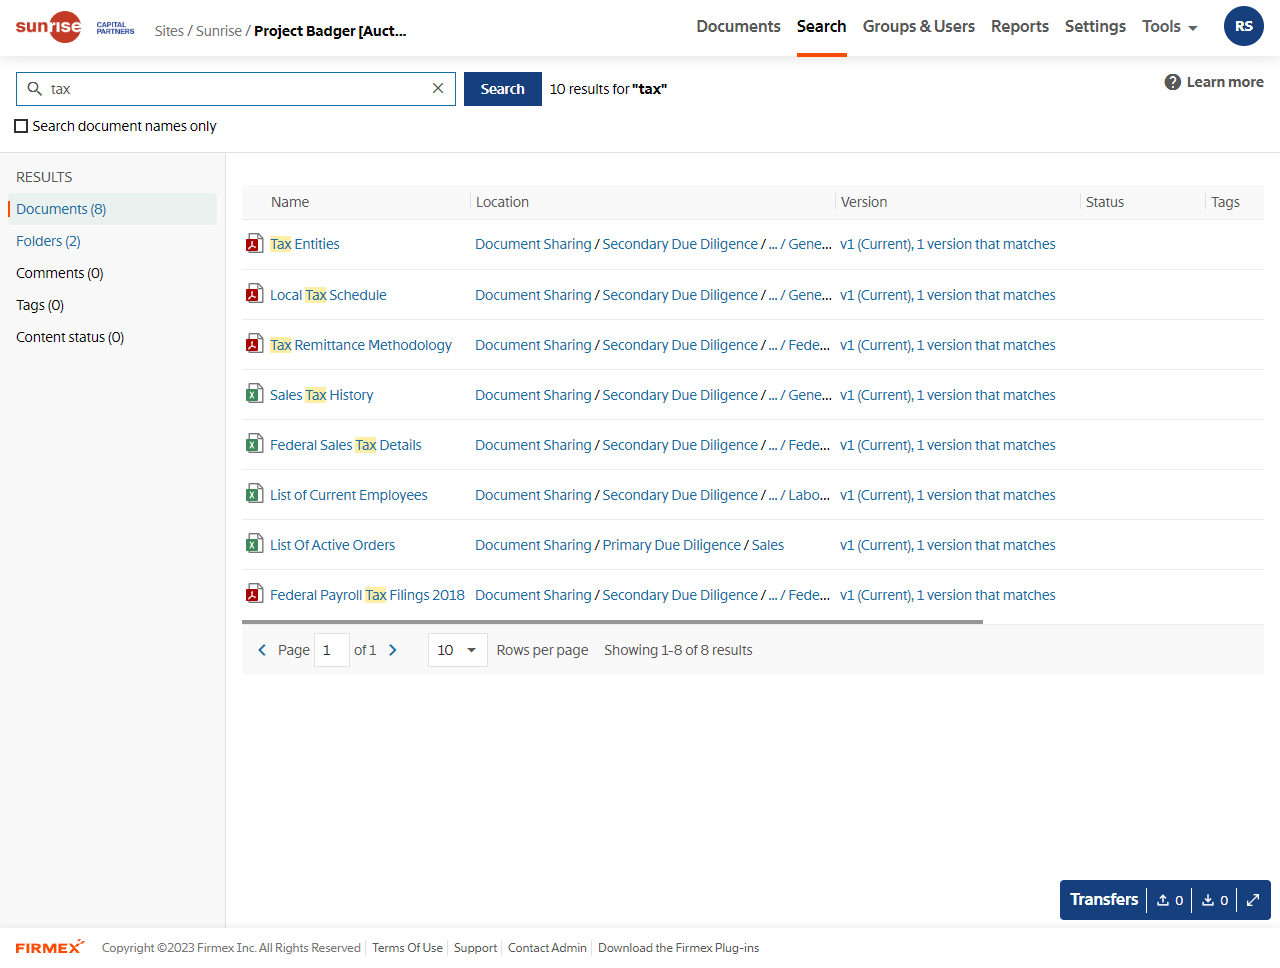Go to the Documents section

pyautogui.click(x=738, y=26)
